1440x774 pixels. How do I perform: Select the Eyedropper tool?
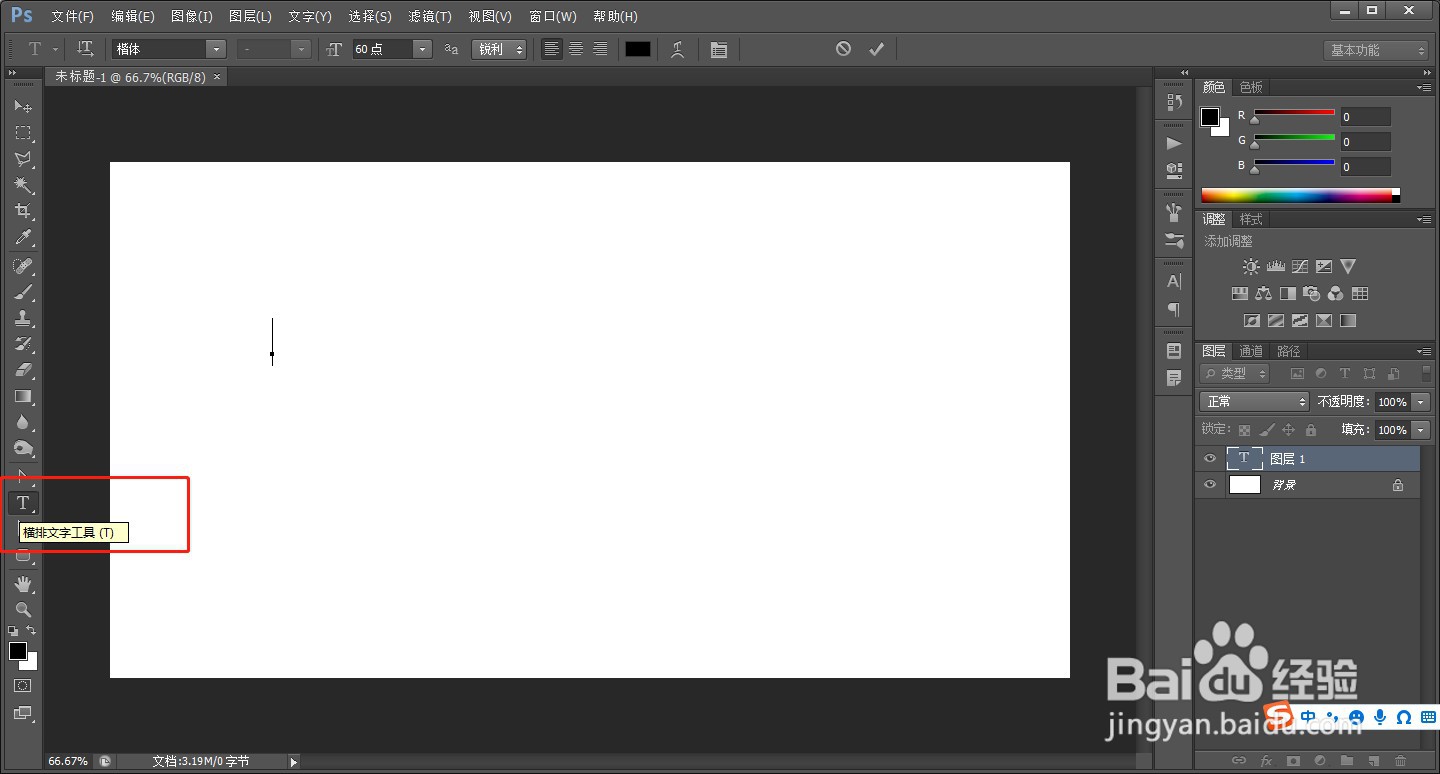[x=23, y=237]
